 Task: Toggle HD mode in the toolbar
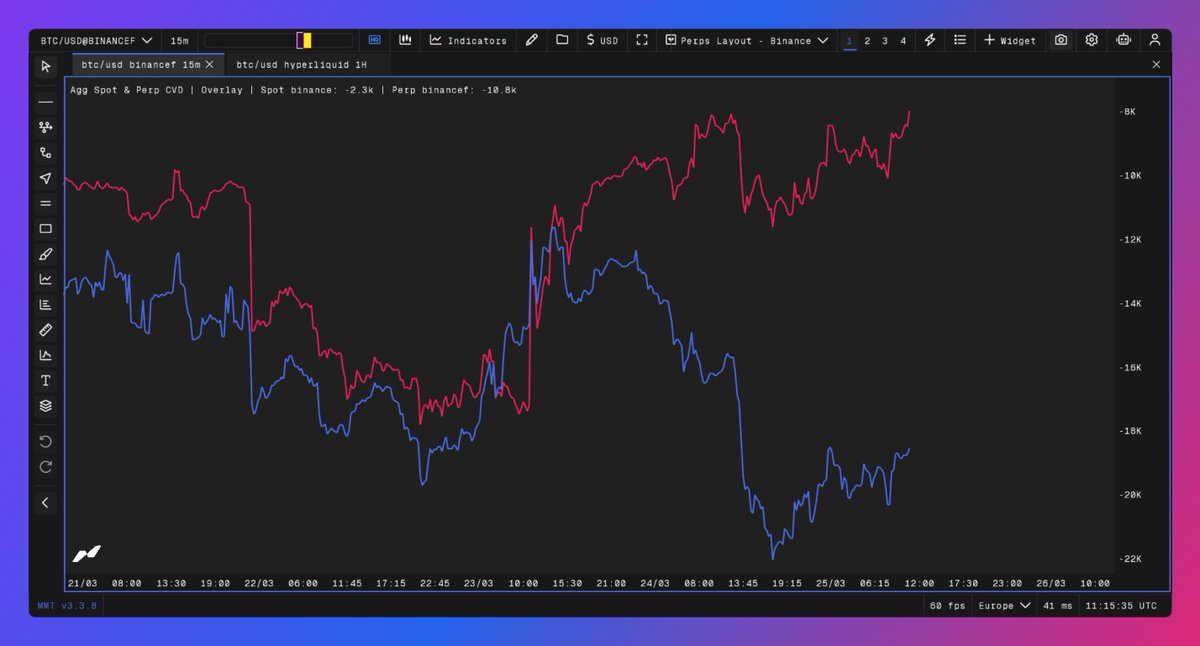pyautogui.click(x=374, y=39)
